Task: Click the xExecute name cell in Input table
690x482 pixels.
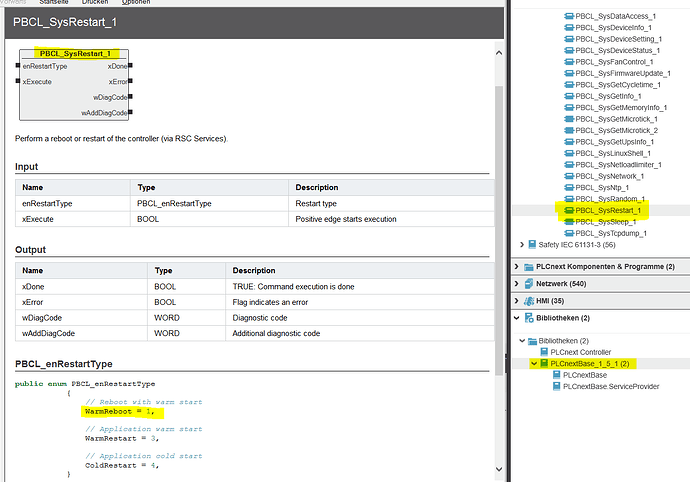Action: tap(73, 219)
